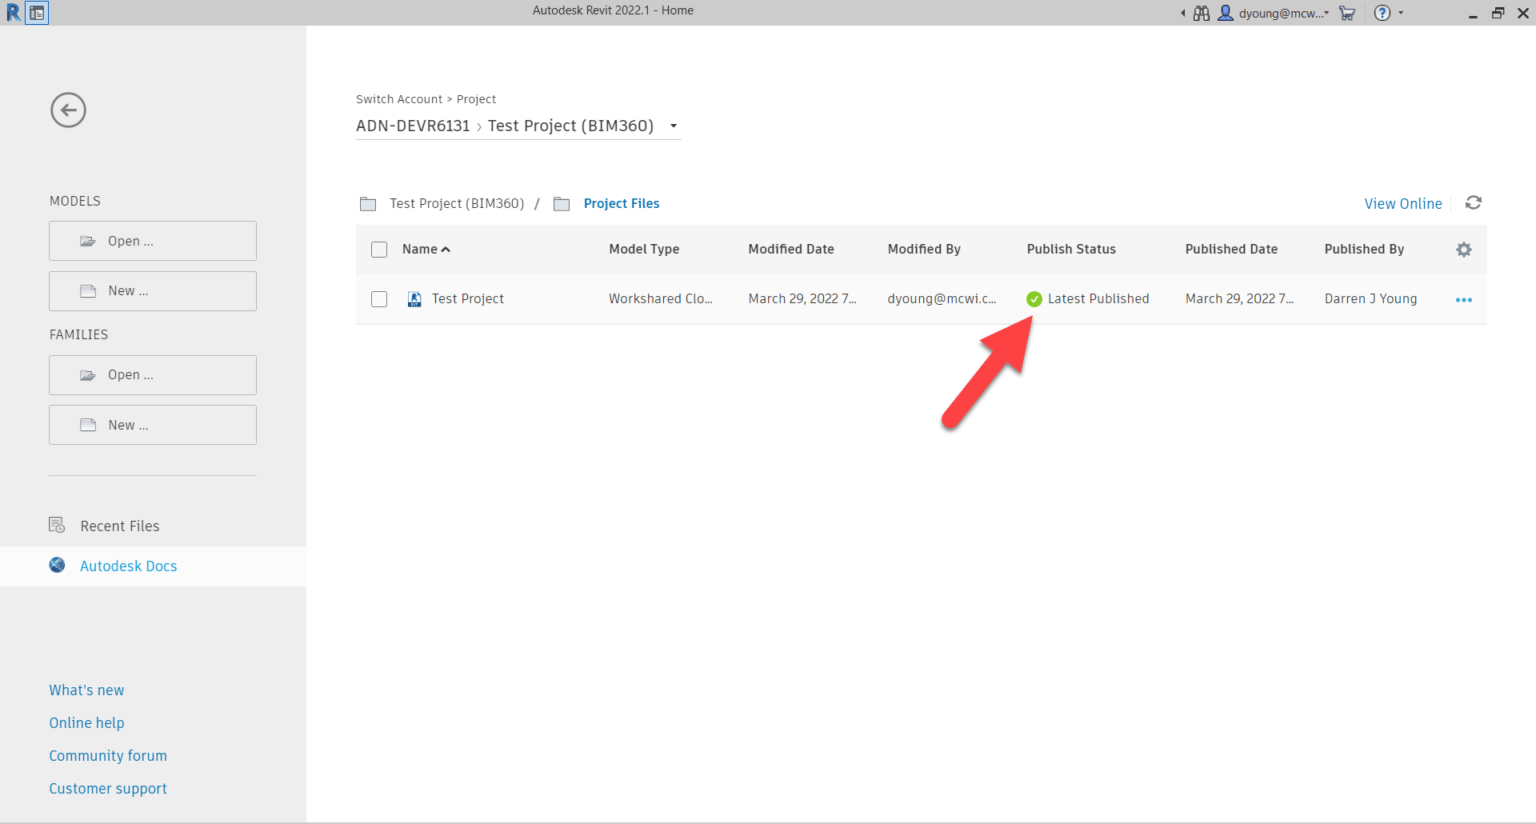Click the Recent Files icon in sidebar

56,525
